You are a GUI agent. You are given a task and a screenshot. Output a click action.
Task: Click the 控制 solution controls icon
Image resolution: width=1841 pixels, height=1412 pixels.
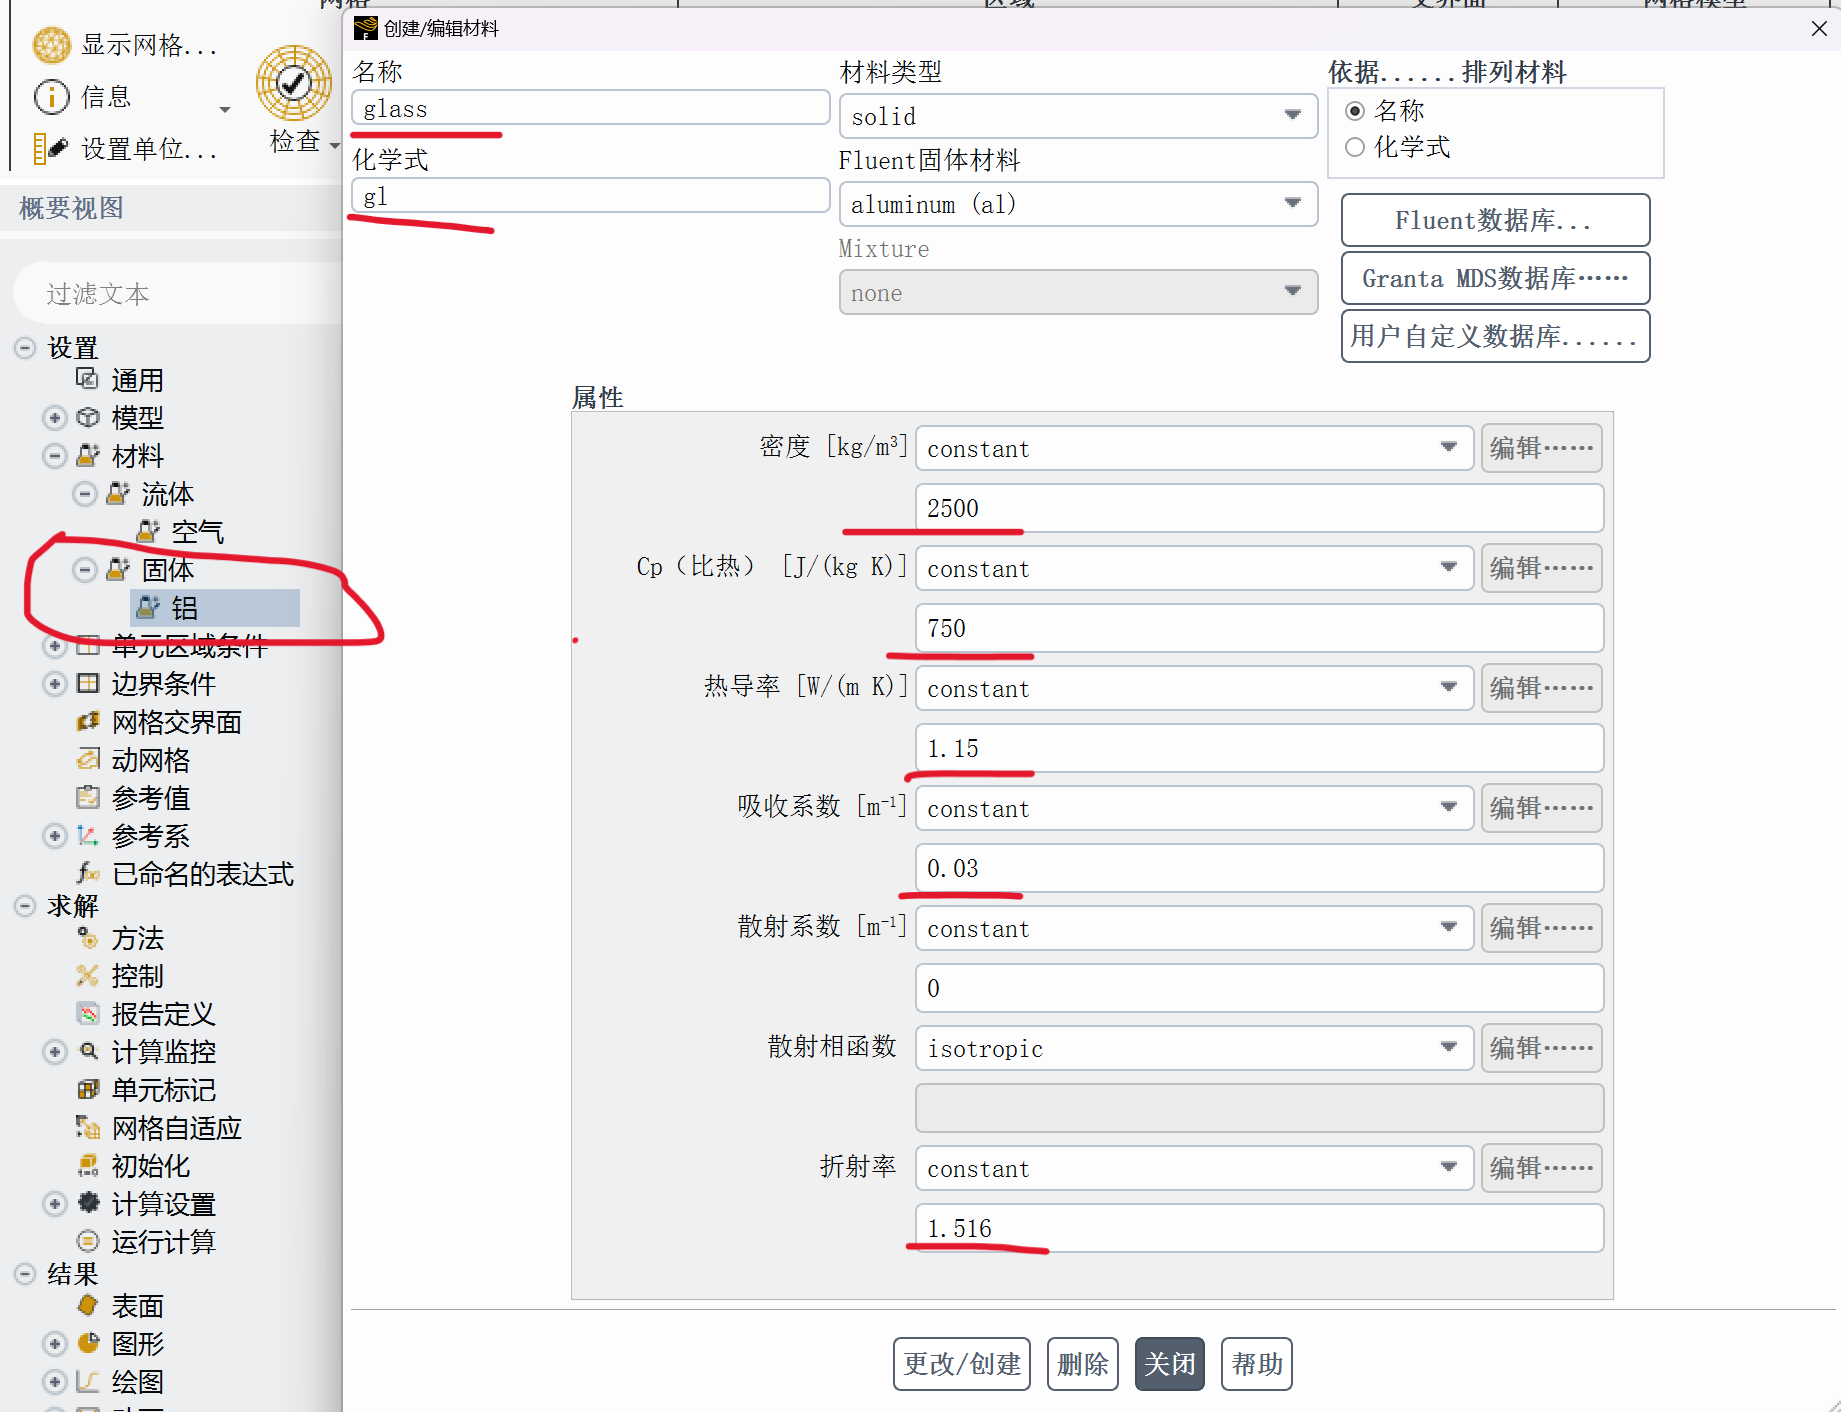point(88,975)
